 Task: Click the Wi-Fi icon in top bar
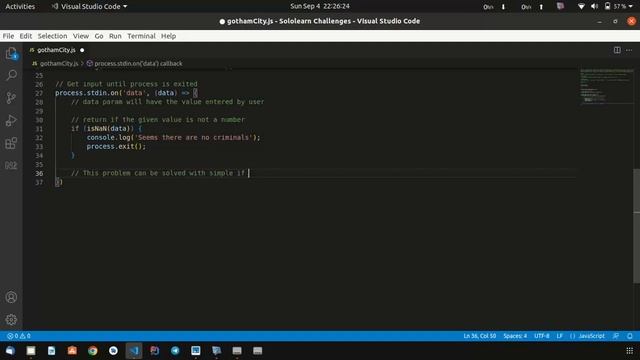(581, 6)
